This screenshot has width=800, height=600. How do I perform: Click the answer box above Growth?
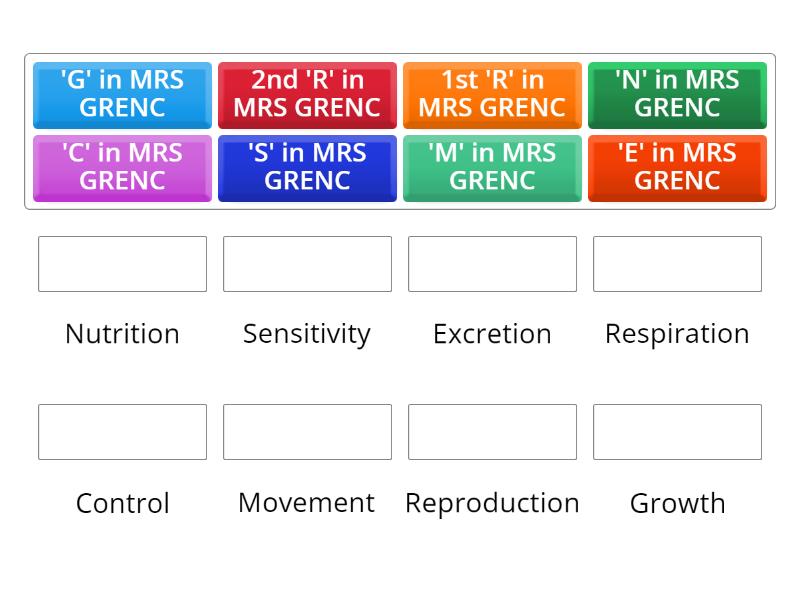(677, 432)
